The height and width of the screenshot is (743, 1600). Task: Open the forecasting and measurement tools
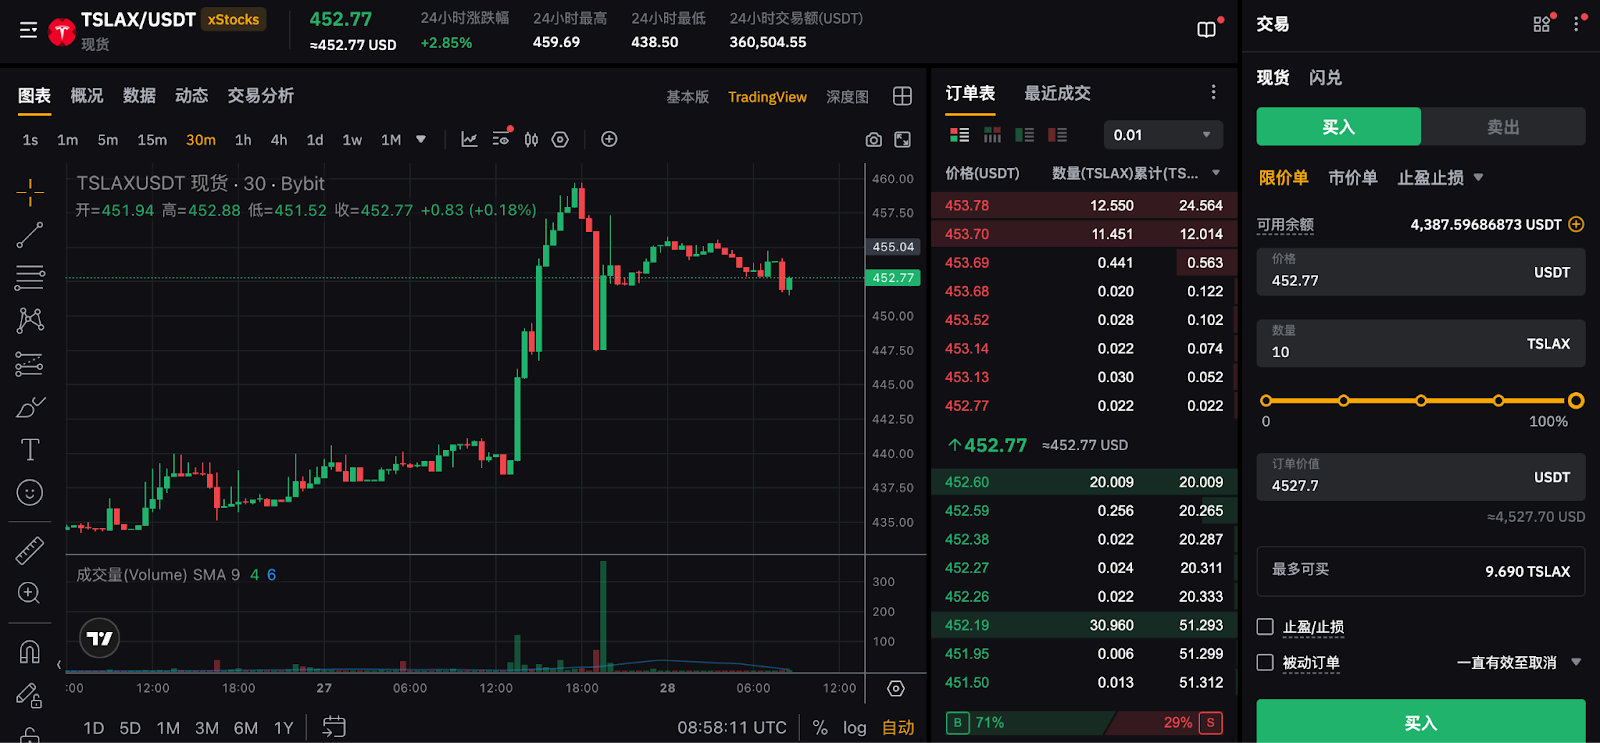point(30,364)
